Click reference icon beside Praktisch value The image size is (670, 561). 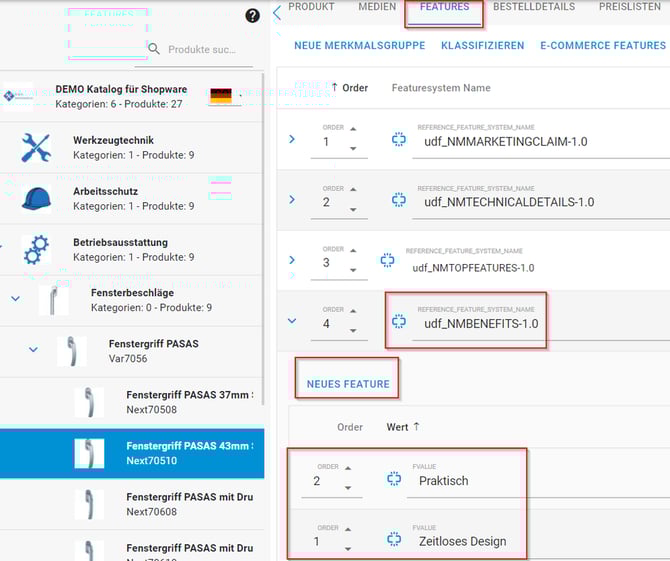394,479
